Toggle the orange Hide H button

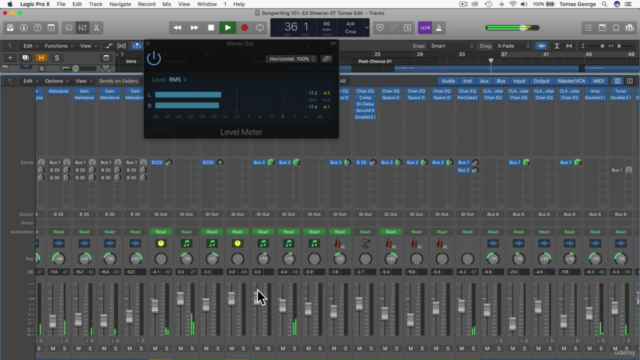(x=41, y=58)
